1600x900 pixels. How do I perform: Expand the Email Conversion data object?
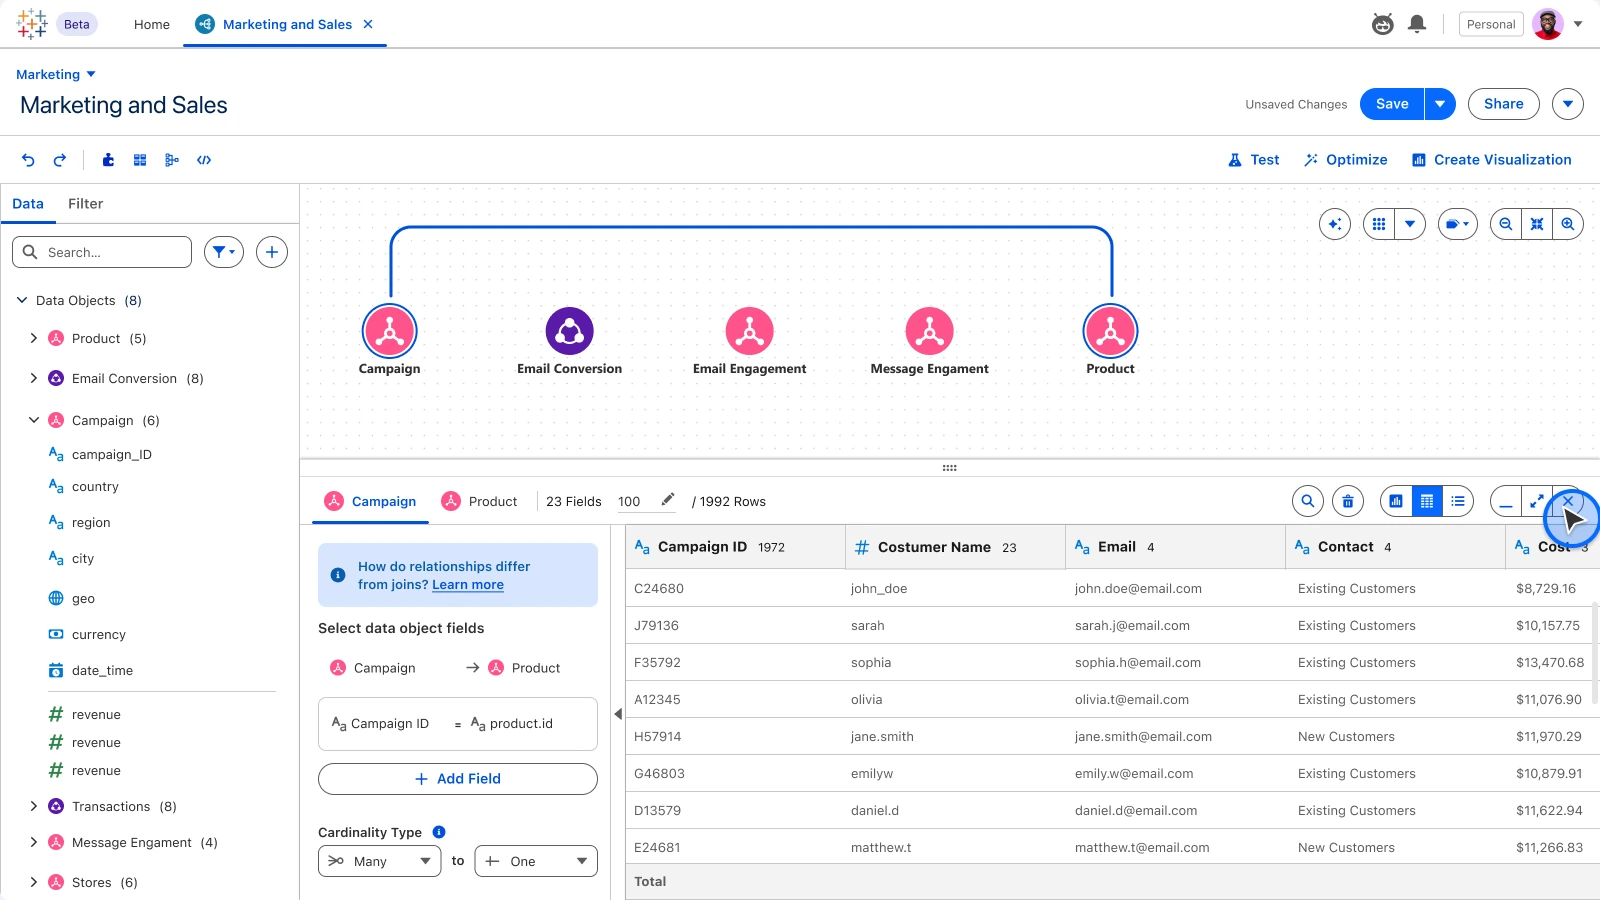(34, 378)
